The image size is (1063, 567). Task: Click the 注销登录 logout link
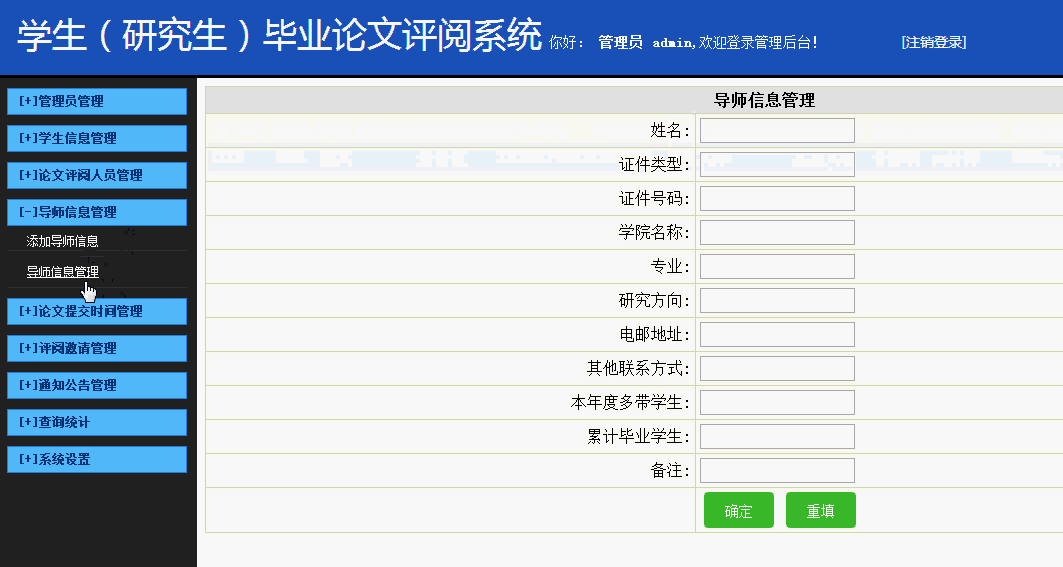tap(933, 42)
